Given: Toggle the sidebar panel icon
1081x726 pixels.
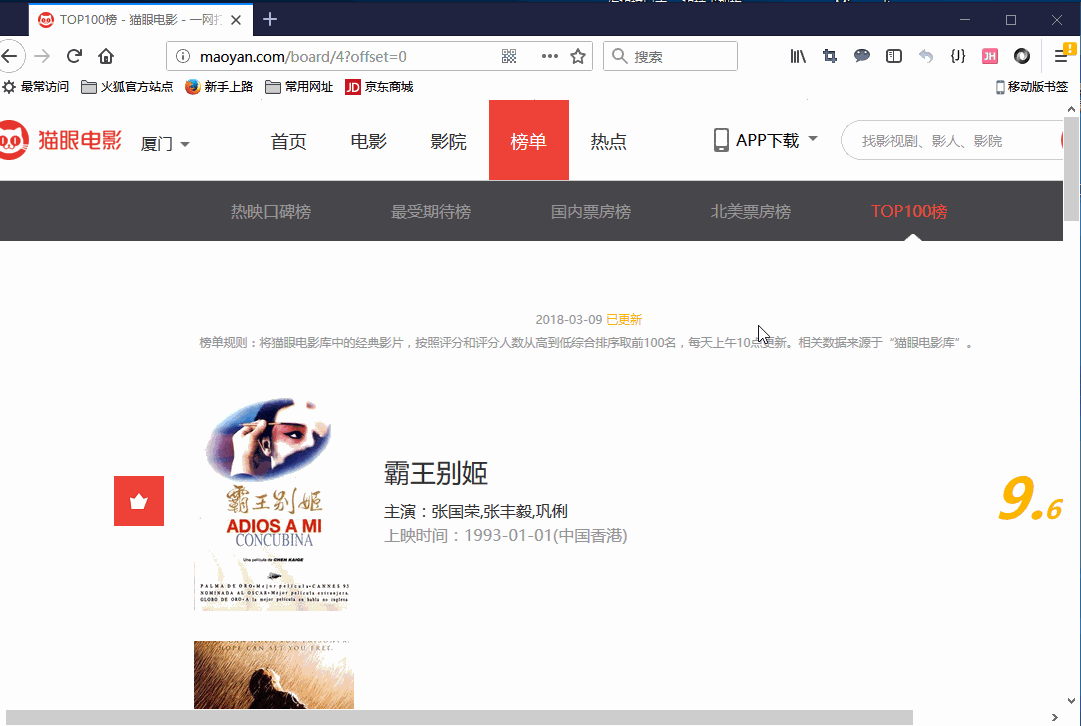Looking at the screenshot, I should [893, 57].
